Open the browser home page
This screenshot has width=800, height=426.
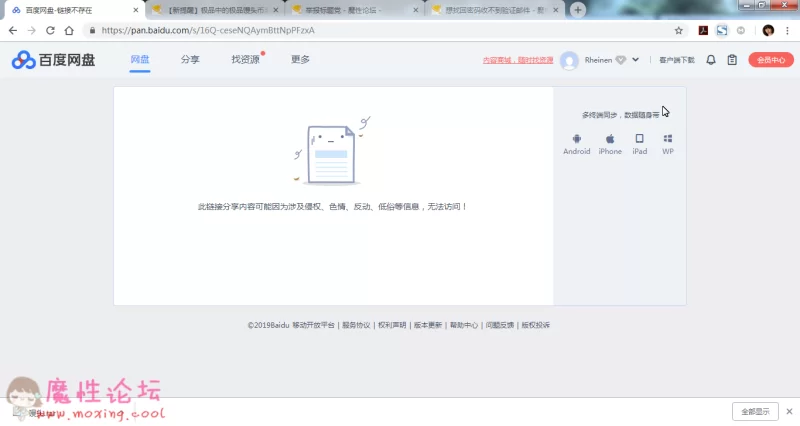[69, 31]
